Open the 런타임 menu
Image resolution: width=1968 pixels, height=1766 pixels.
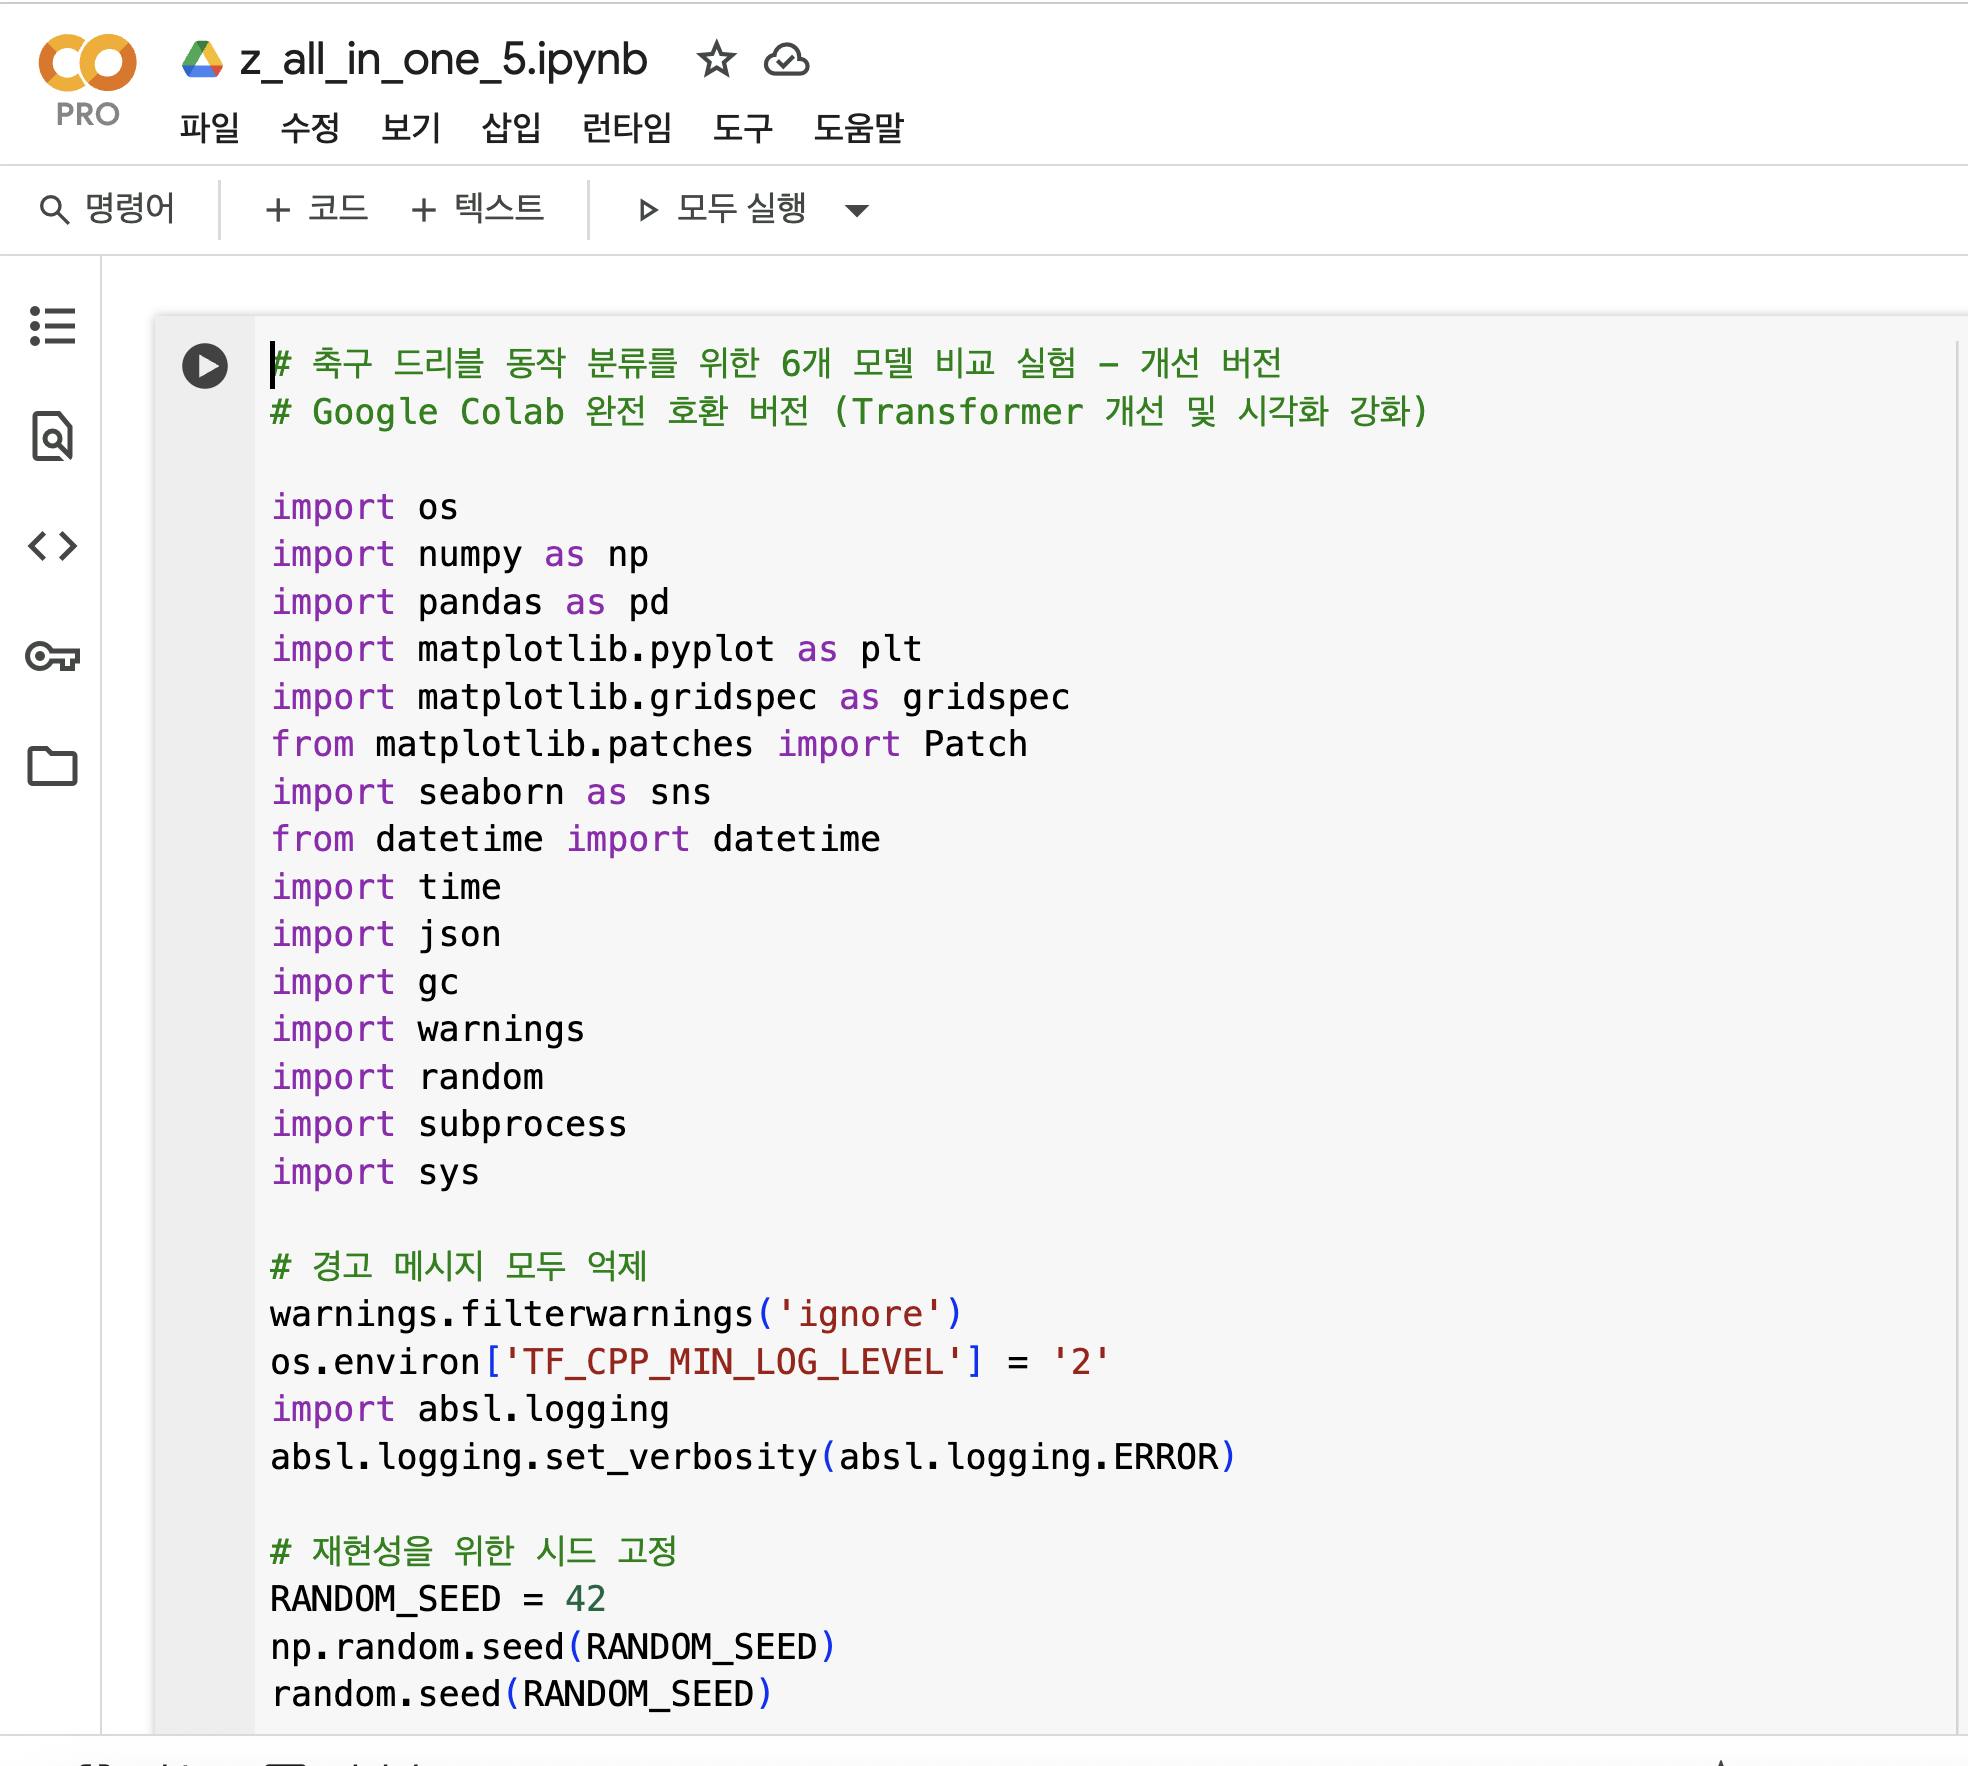(x=626, y=128)
